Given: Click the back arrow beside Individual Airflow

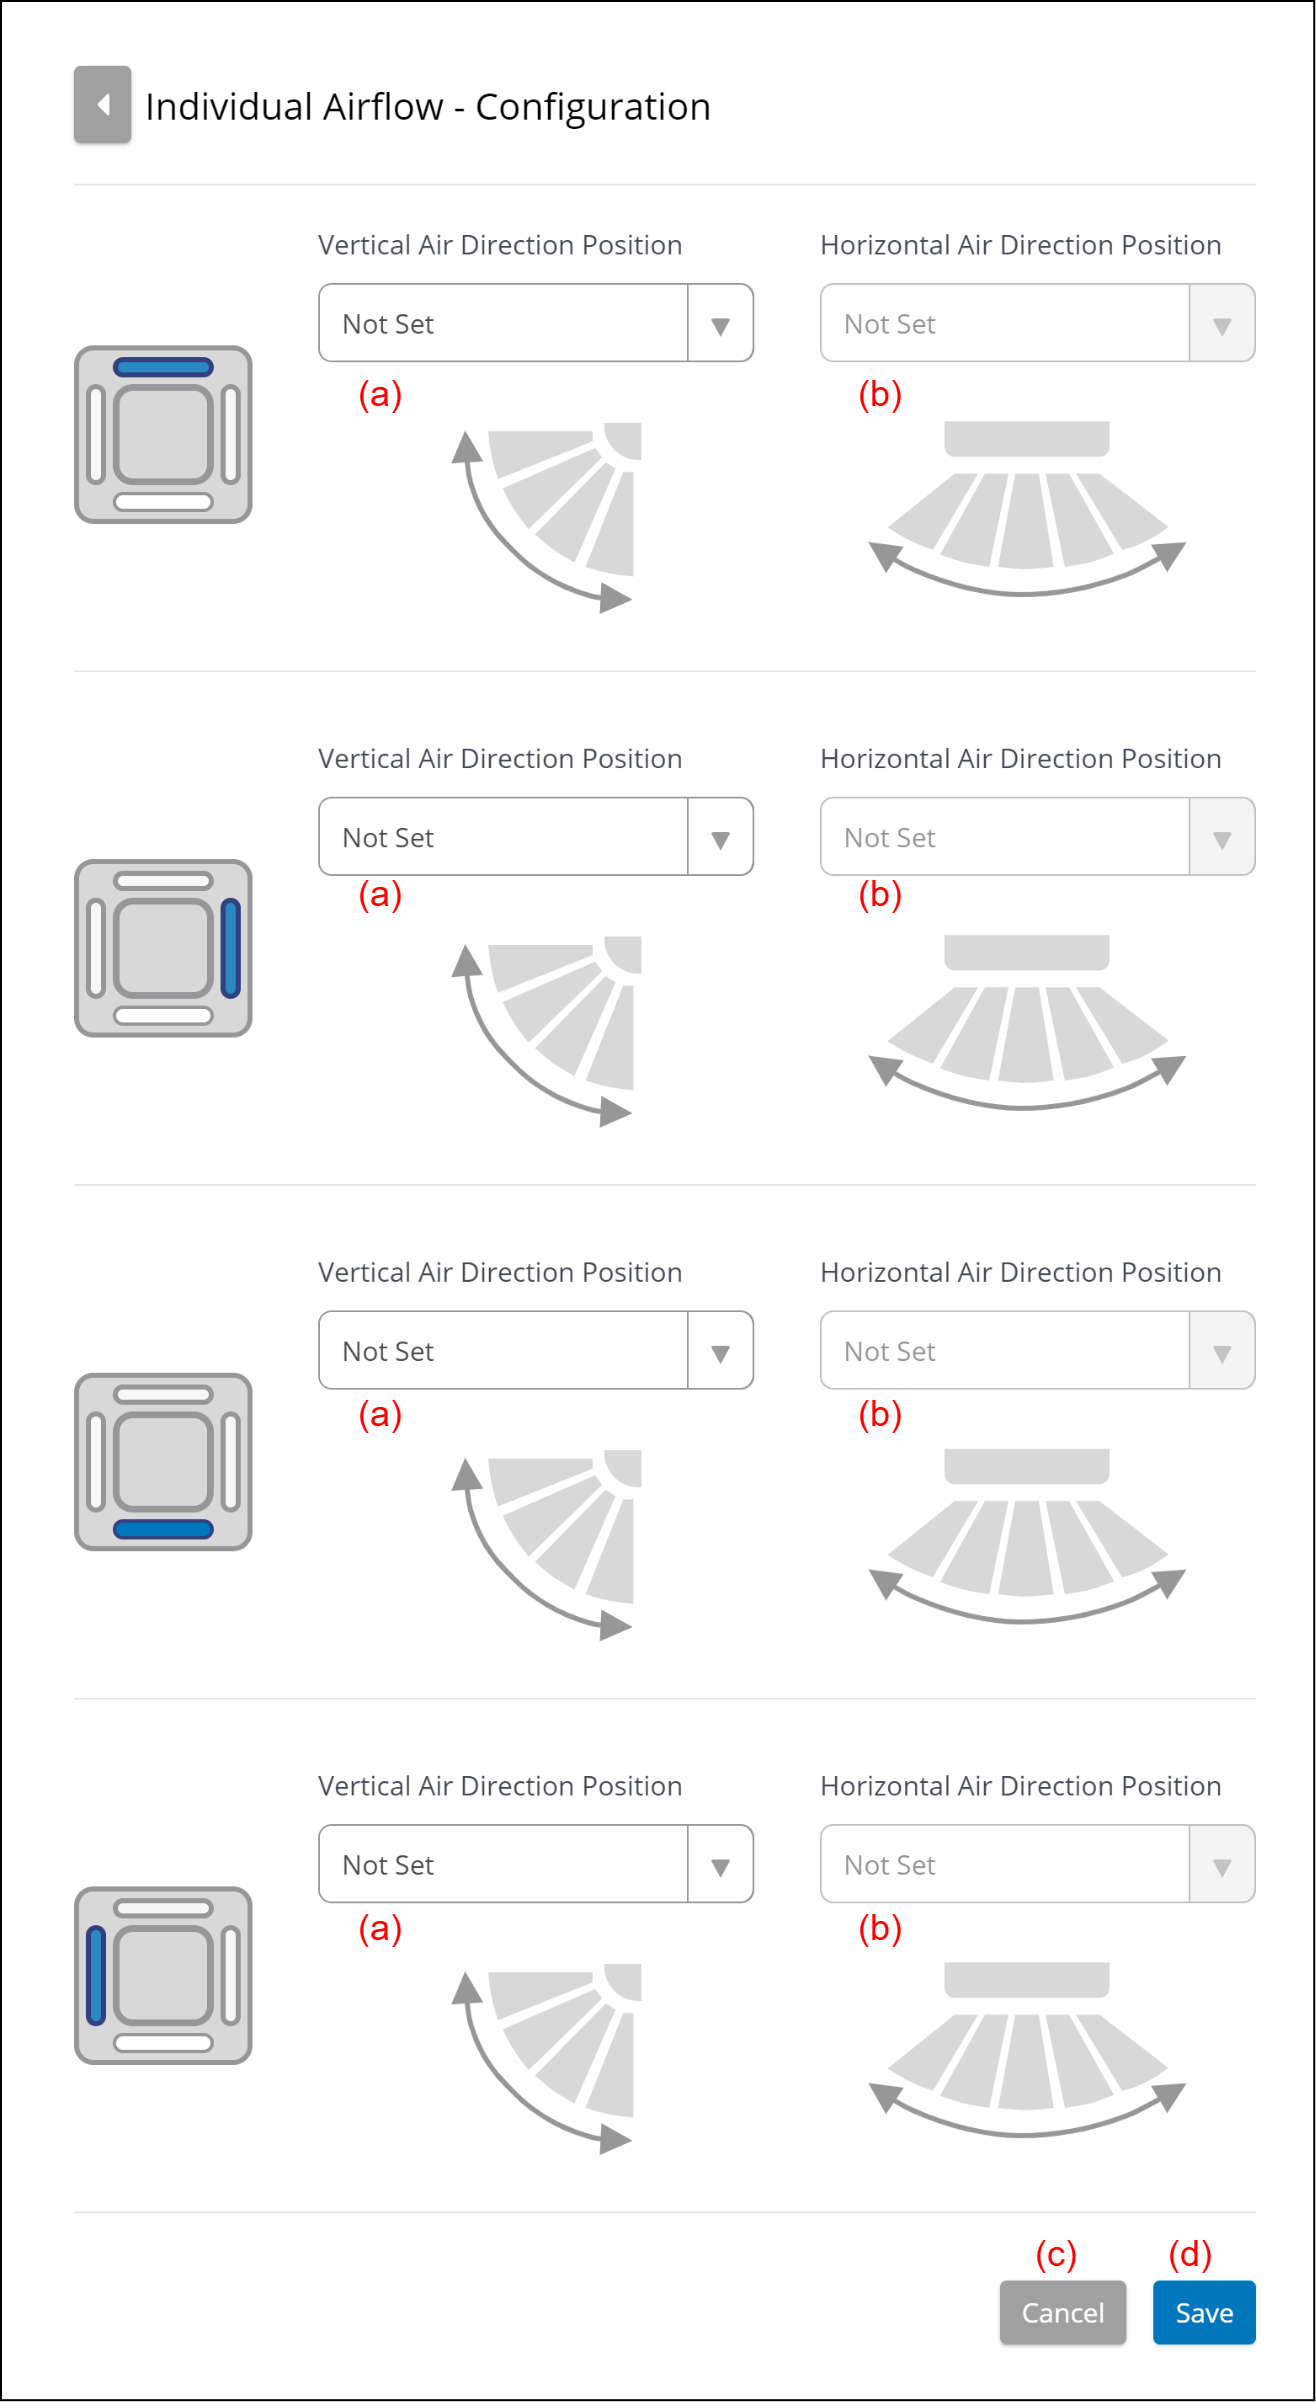Looking at the screenshot, I should (102, 105).
